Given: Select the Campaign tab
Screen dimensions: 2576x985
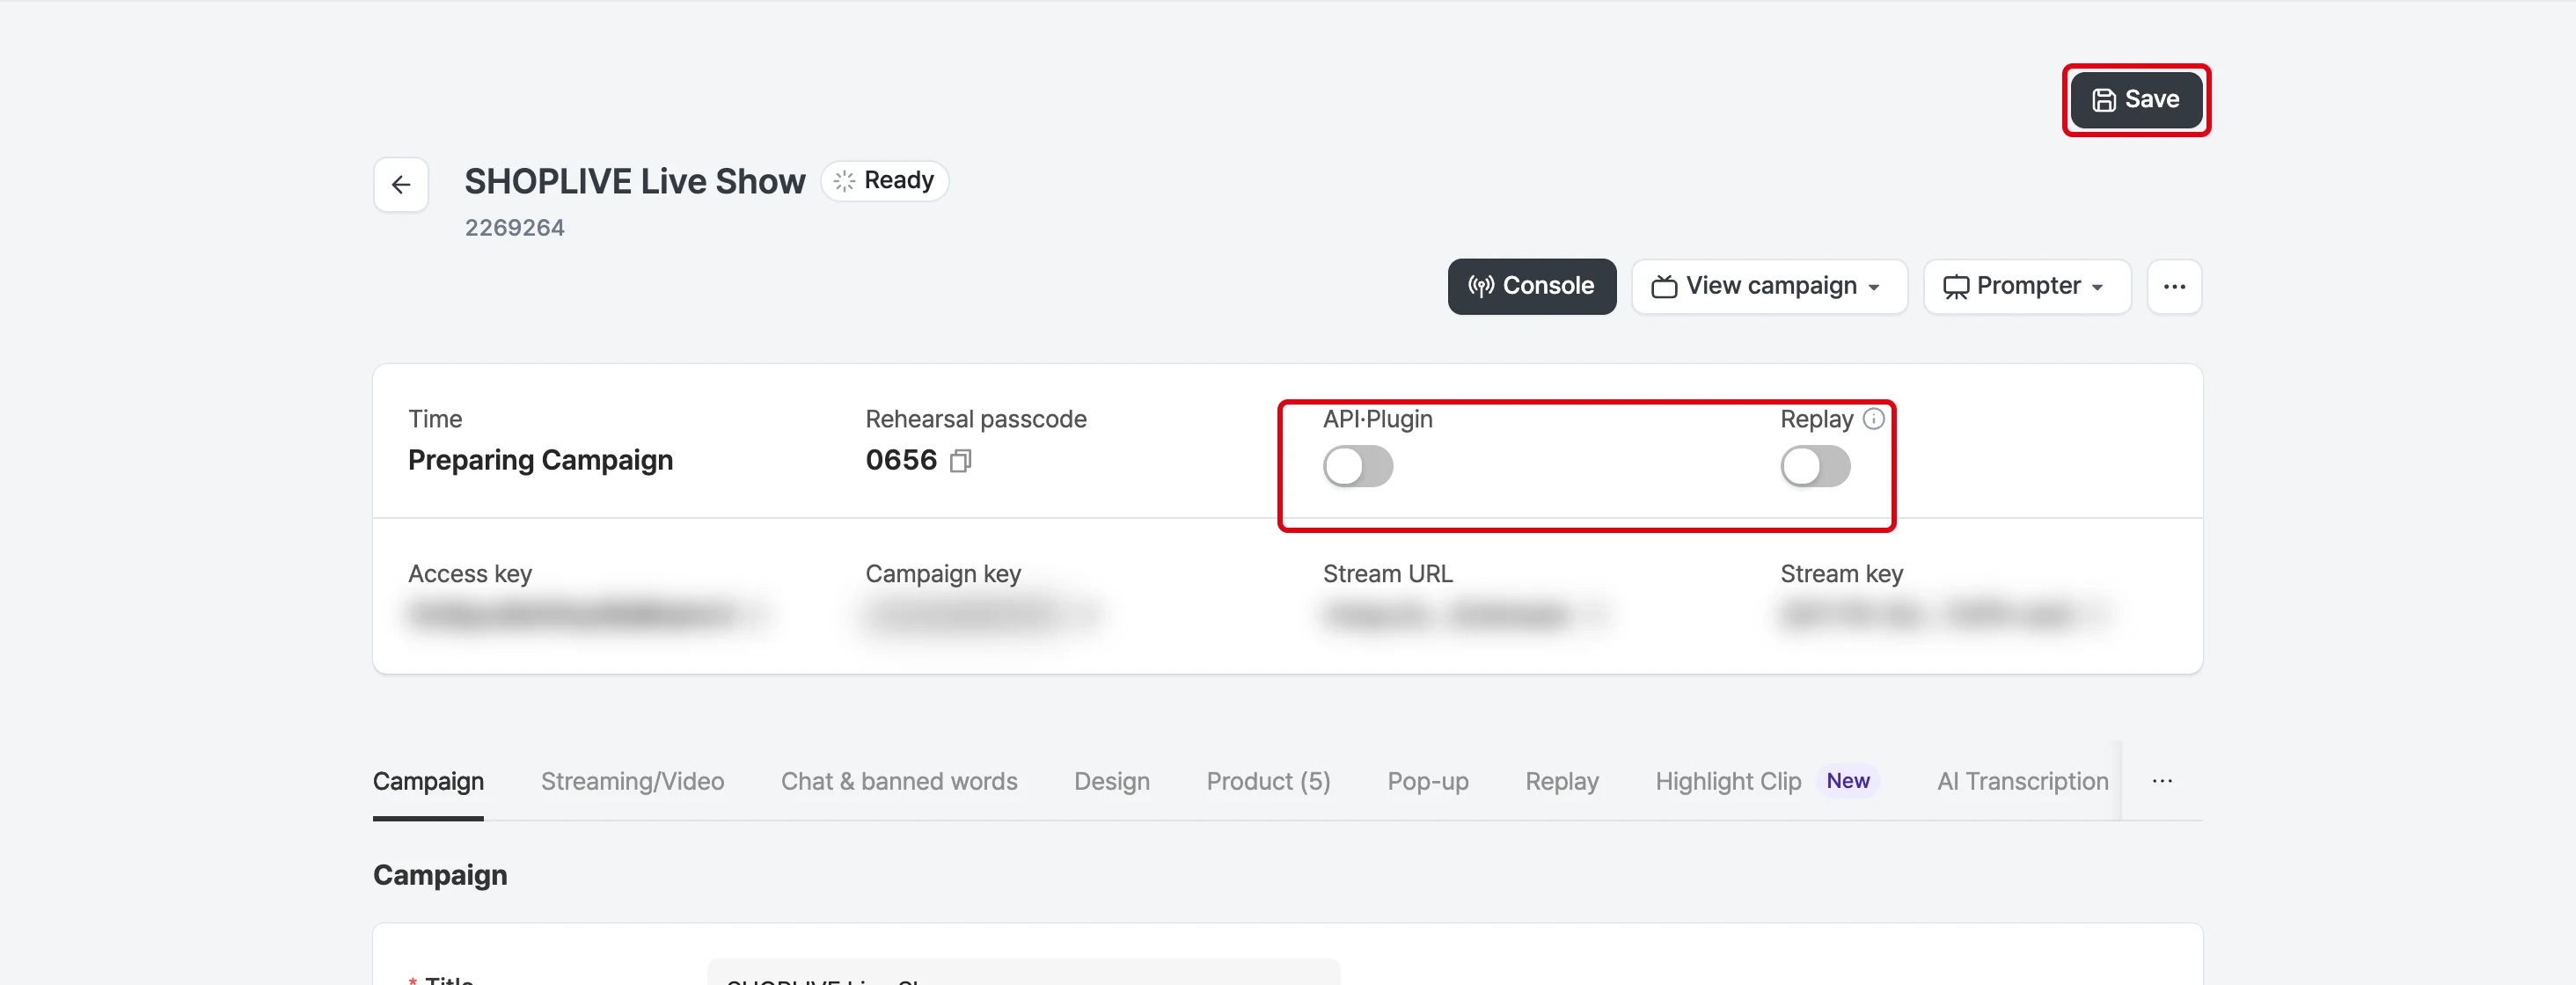Looking at the screenshot, I should [x=428, y=781].
